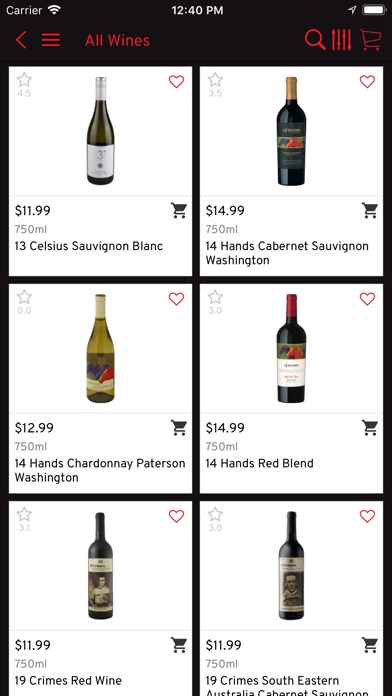Screen dimensions: 392x696
Task: Add 13 Celsius Sauvignon Blanc to cart
Action: [x=179, y=210]
